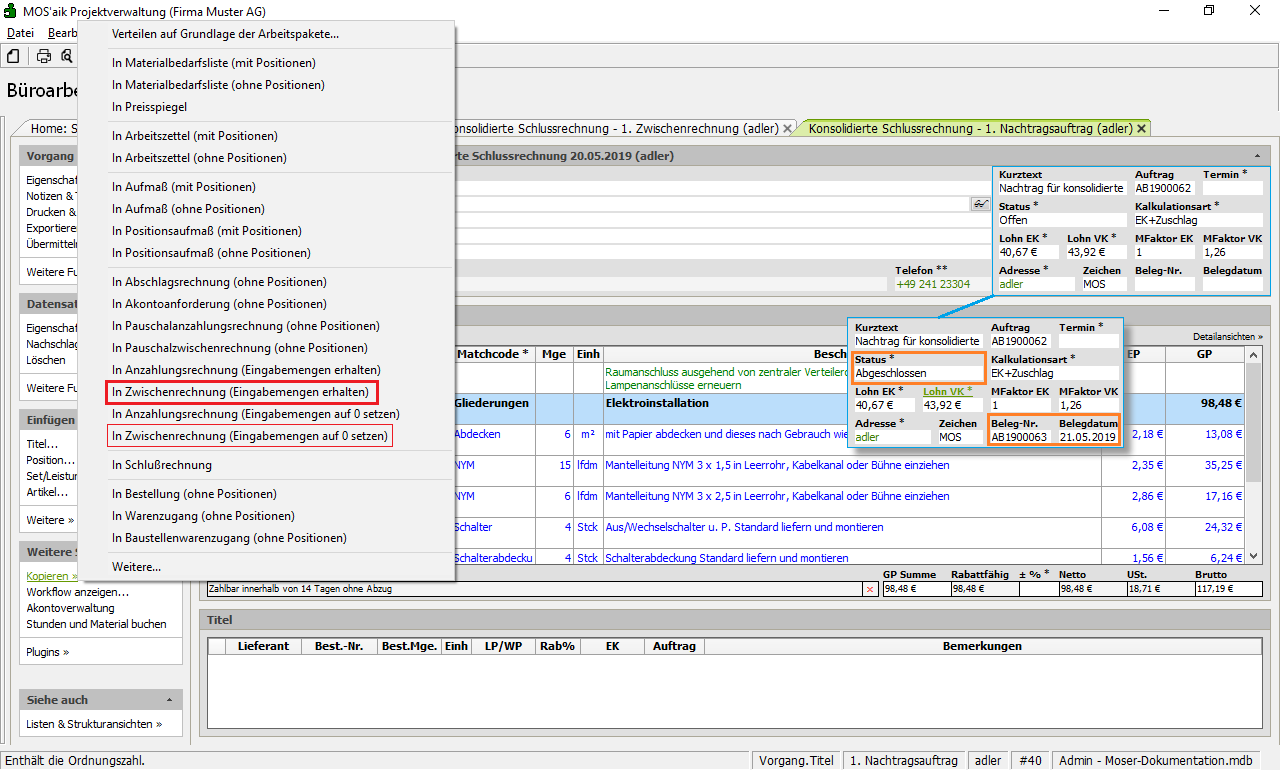
Task: Close the 1. Zwischenrechnung tab
Action: [x=788, y=129]
